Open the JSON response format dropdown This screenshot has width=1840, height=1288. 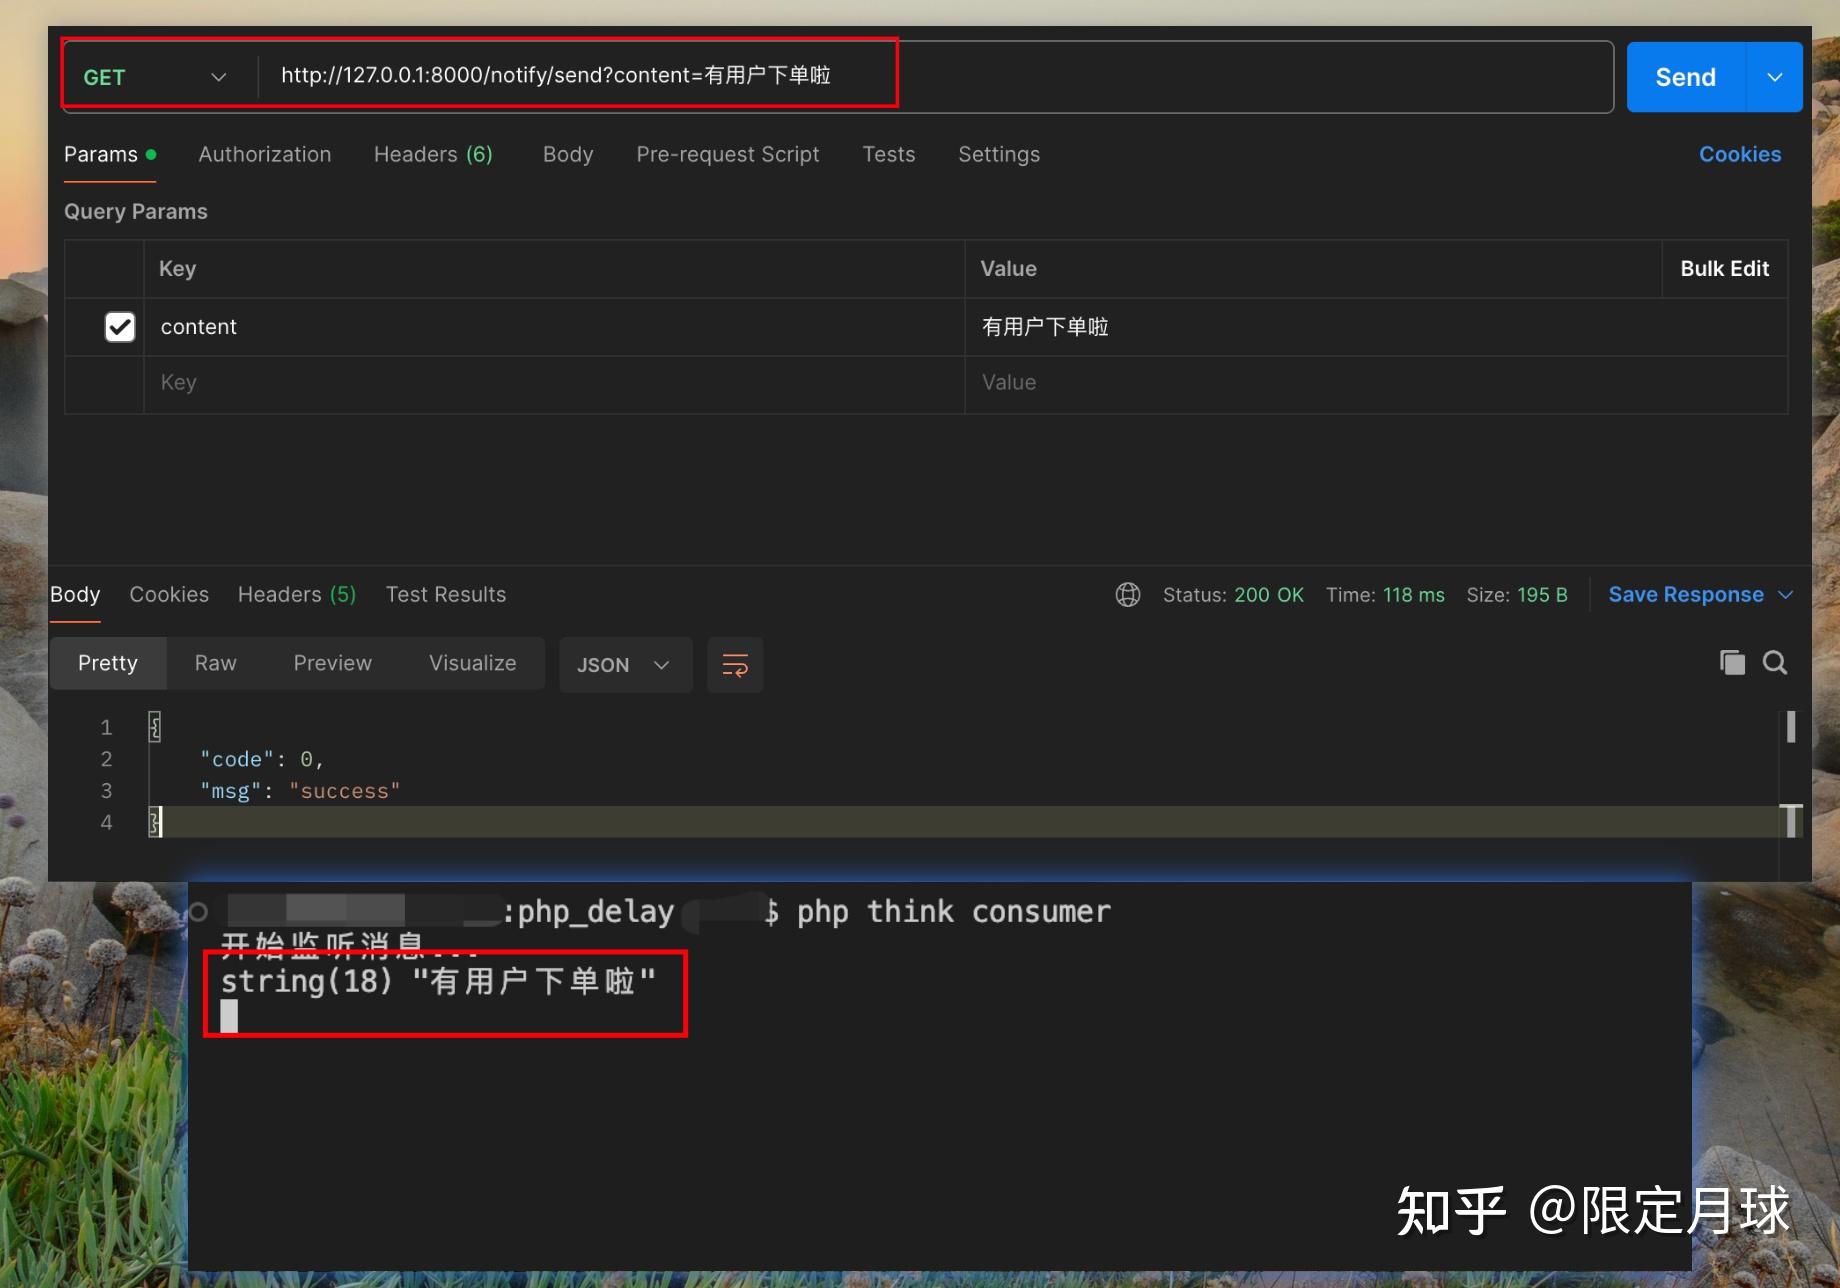point(625,664)
